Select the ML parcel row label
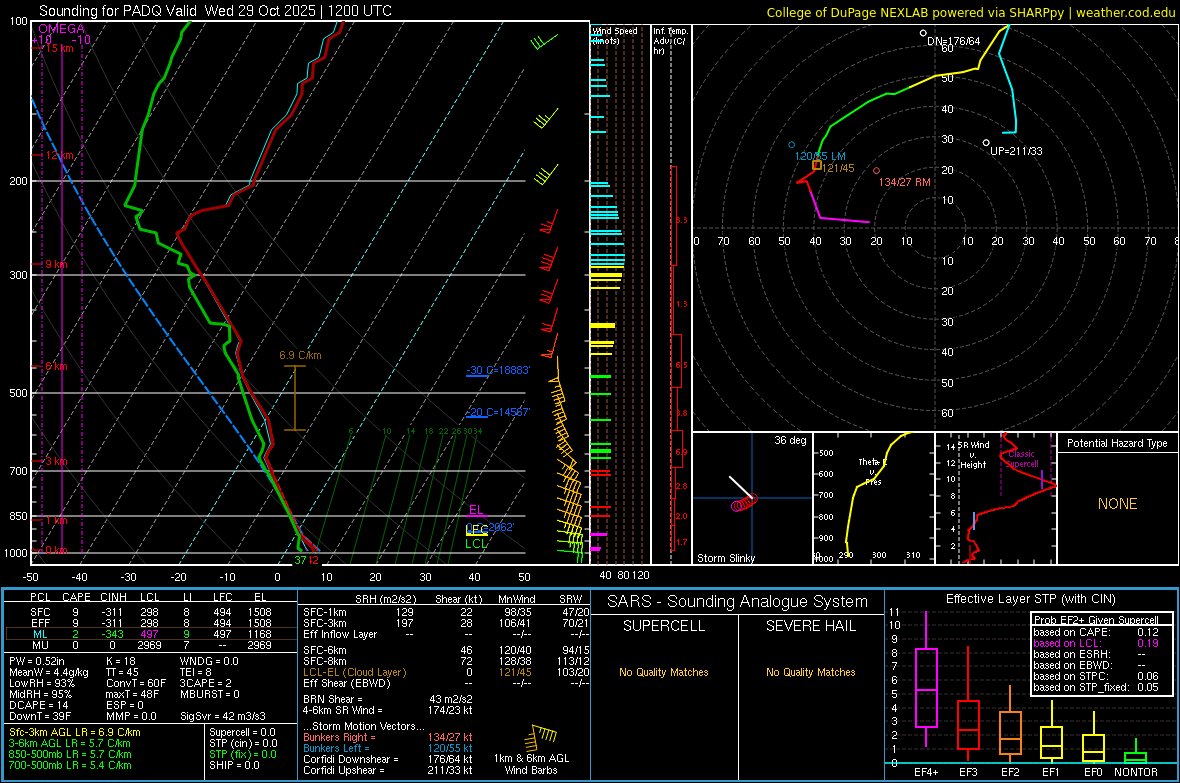 pos(41,634)
